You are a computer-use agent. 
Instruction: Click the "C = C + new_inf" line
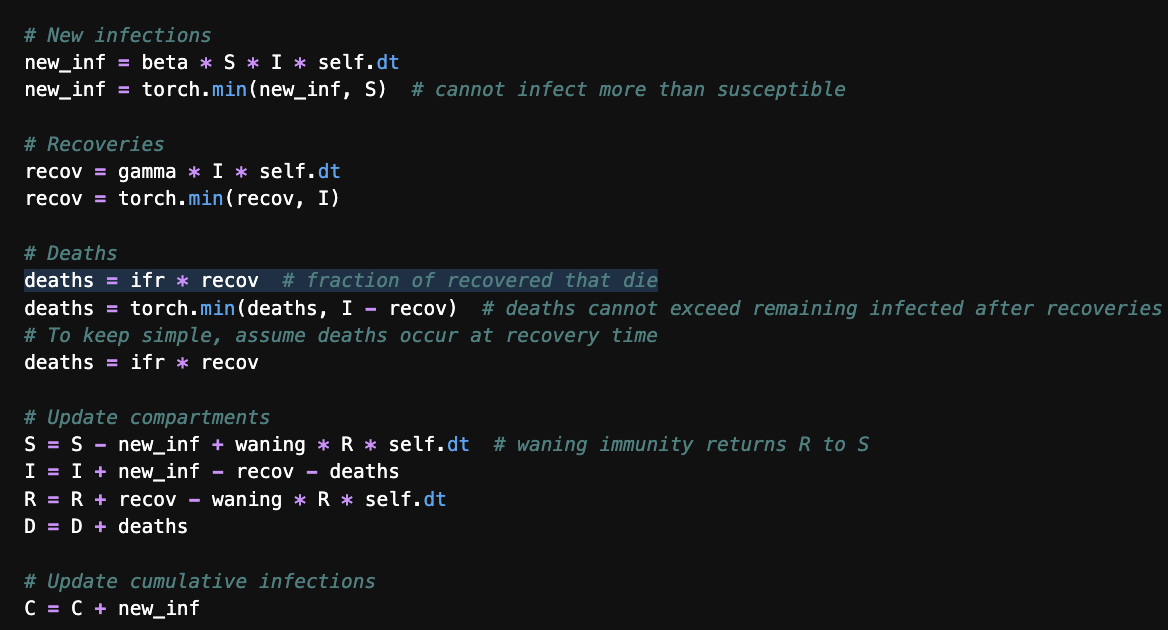(x=112, y=608)
